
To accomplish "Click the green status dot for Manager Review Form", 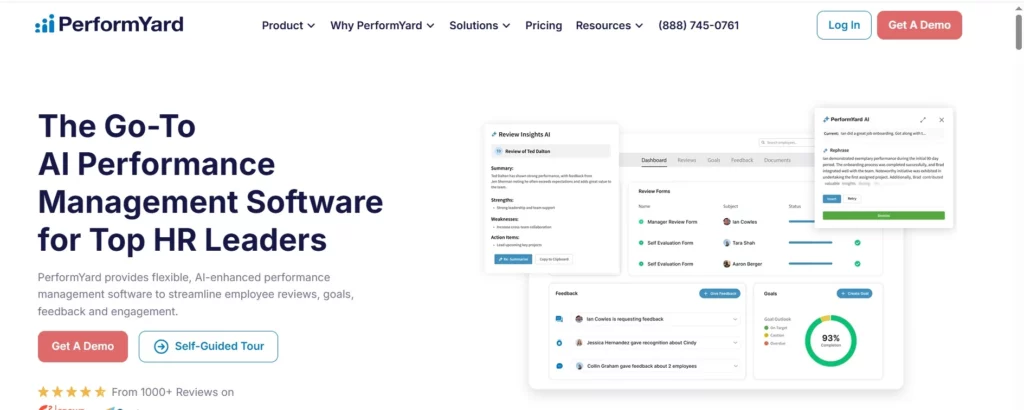I will [x=641, y=221].
